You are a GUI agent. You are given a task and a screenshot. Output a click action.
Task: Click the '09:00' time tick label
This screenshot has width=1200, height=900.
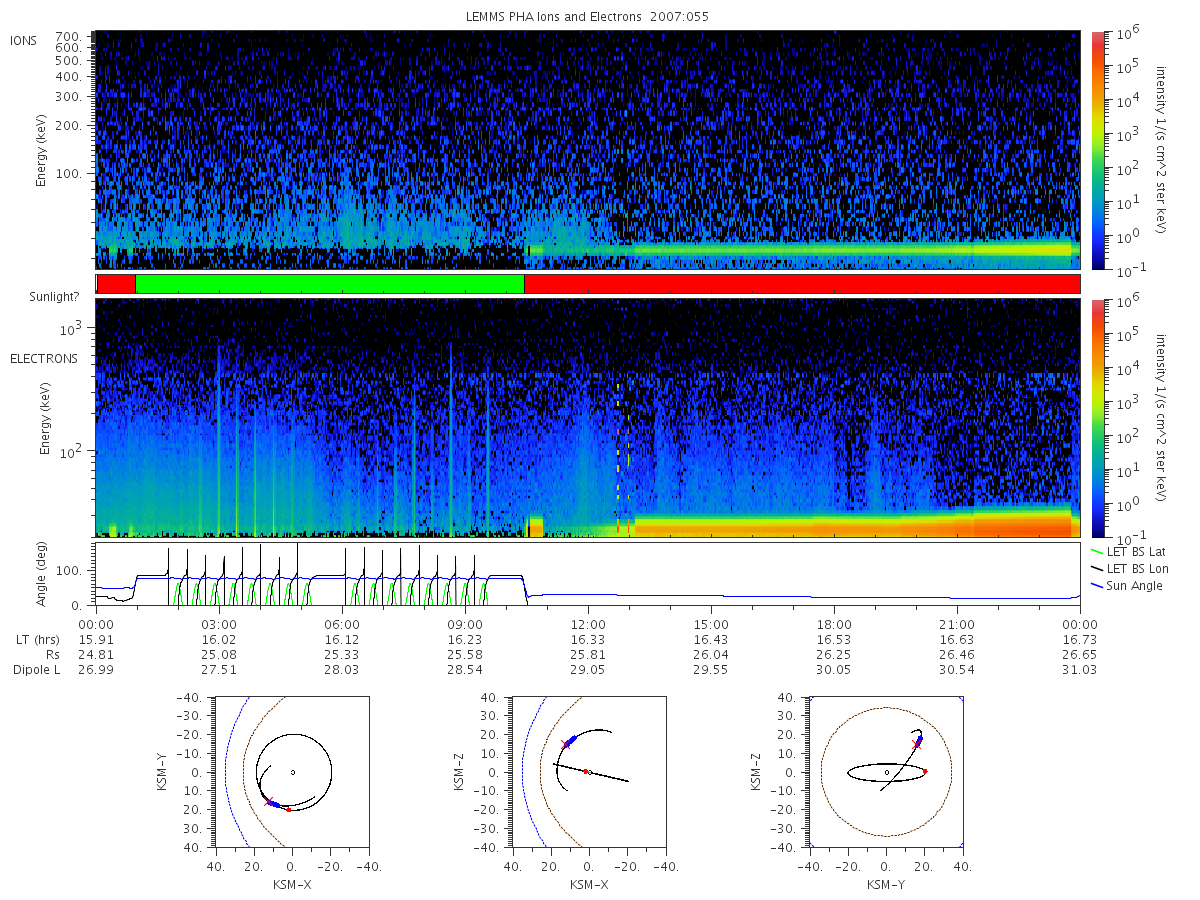(x=465, y=624)
